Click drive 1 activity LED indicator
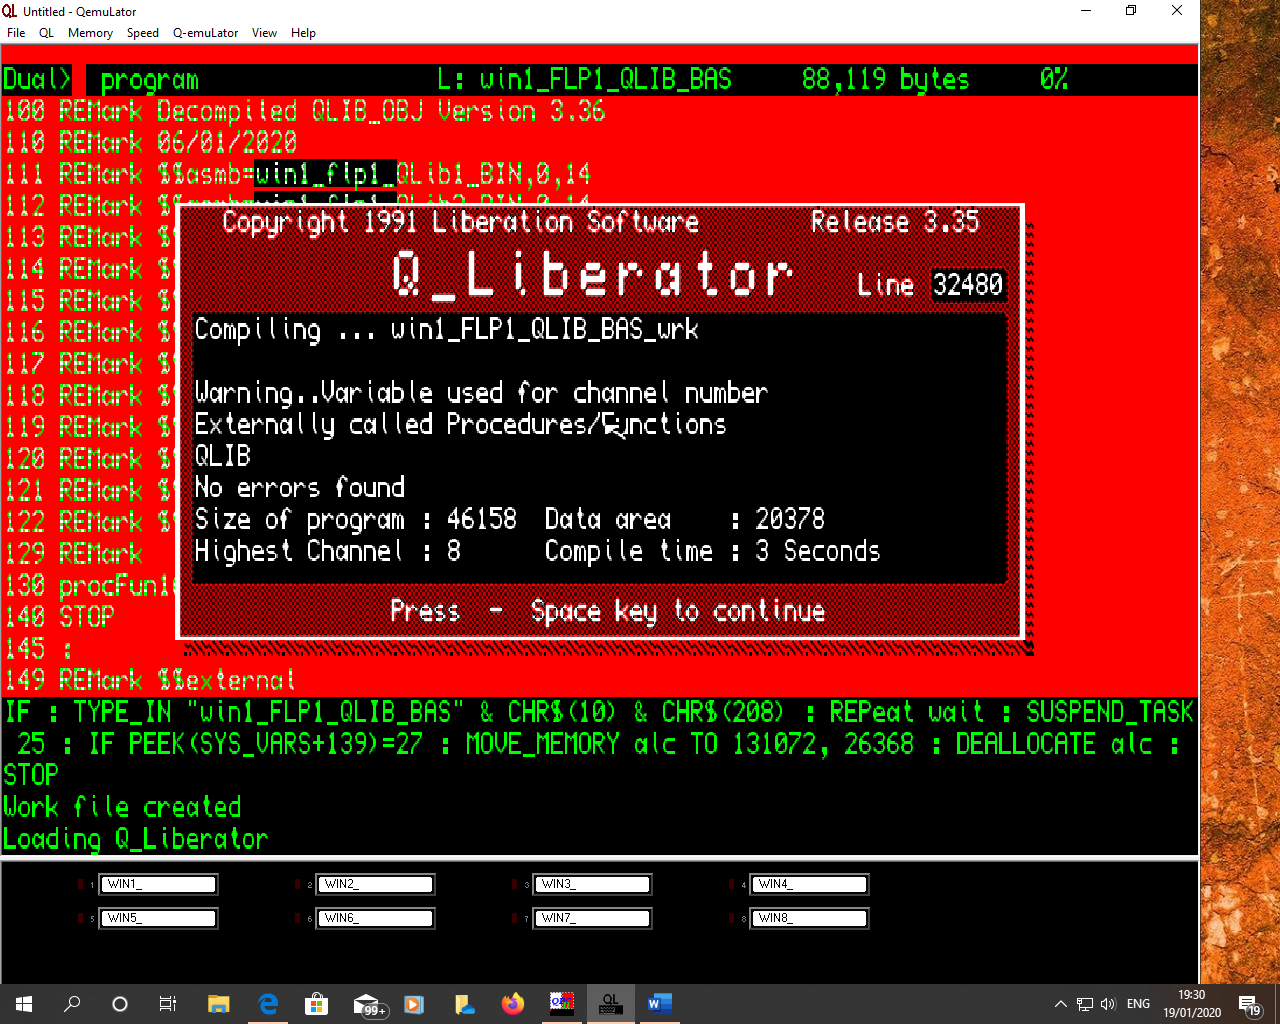Viewport: 1280px width, 1024px height. (x=81, y=884)
